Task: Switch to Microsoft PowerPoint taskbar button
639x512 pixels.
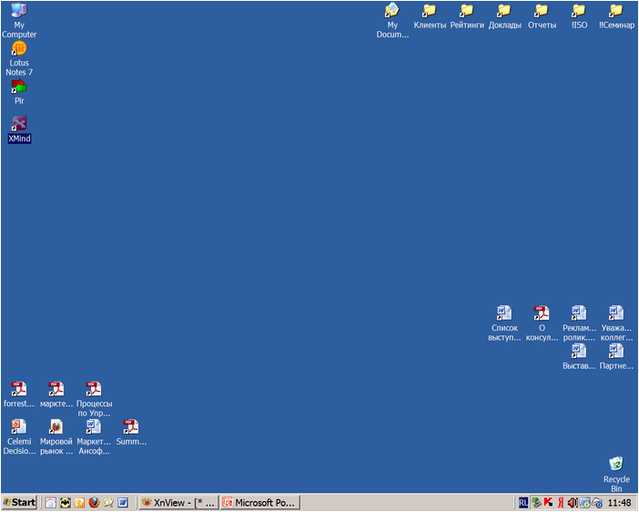Action: coord(259,503)
